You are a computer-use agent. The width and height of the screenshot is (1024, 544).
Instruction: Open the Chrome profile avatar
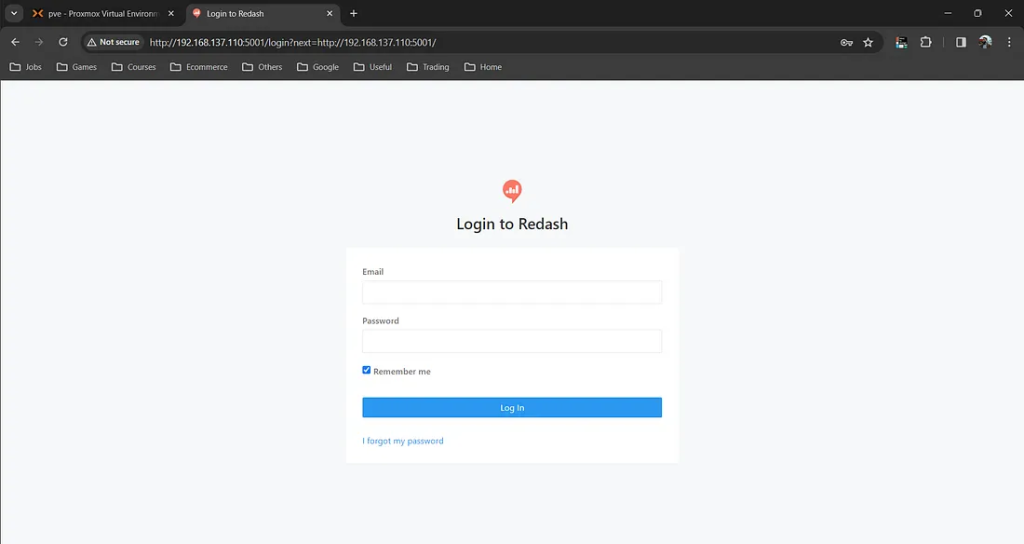point(985,42)
